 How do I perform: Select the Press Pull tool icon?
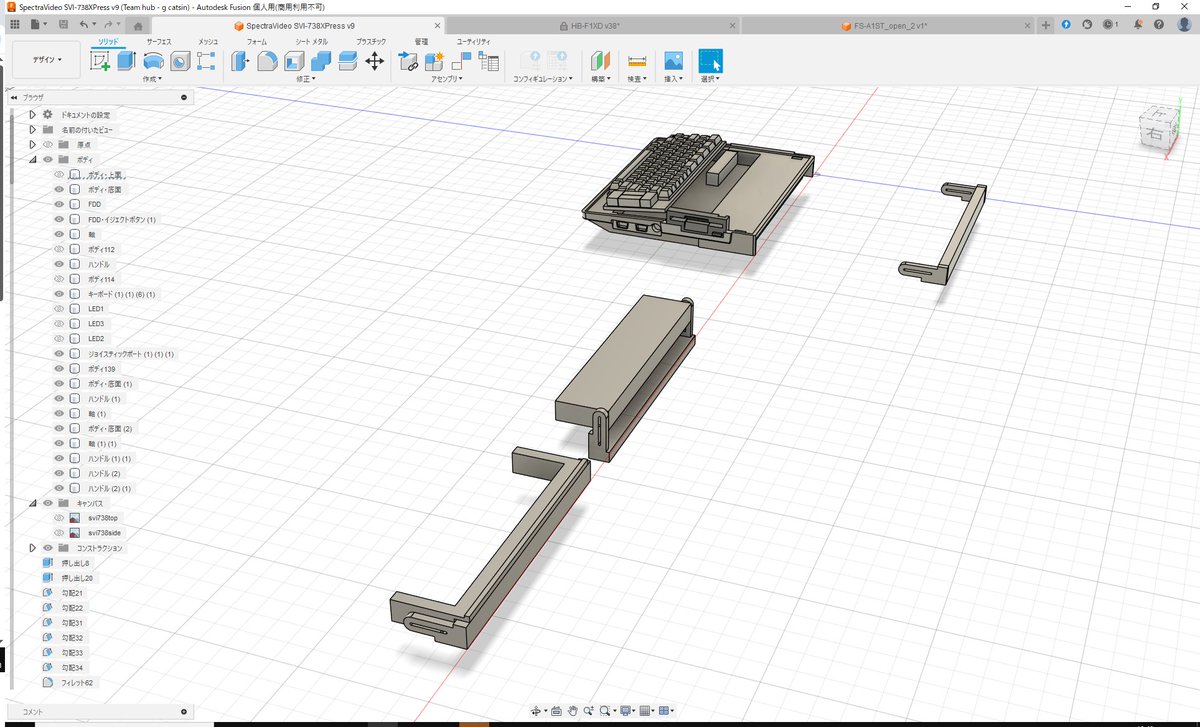coord(241,61)
